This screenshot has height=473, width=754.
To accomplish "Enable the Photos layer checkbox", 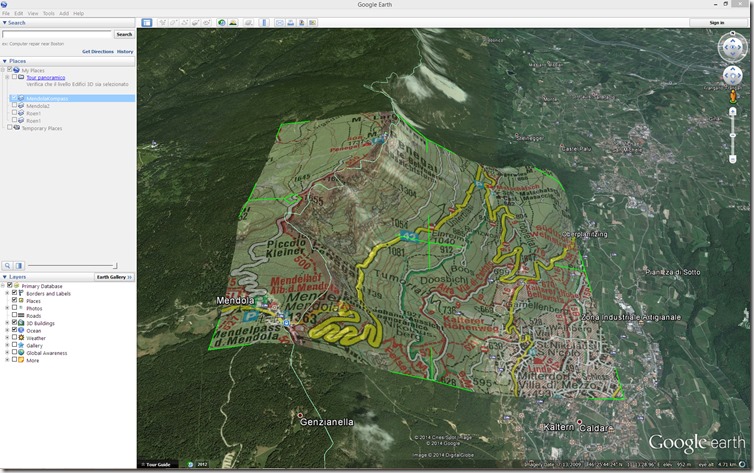I will 14,308.
